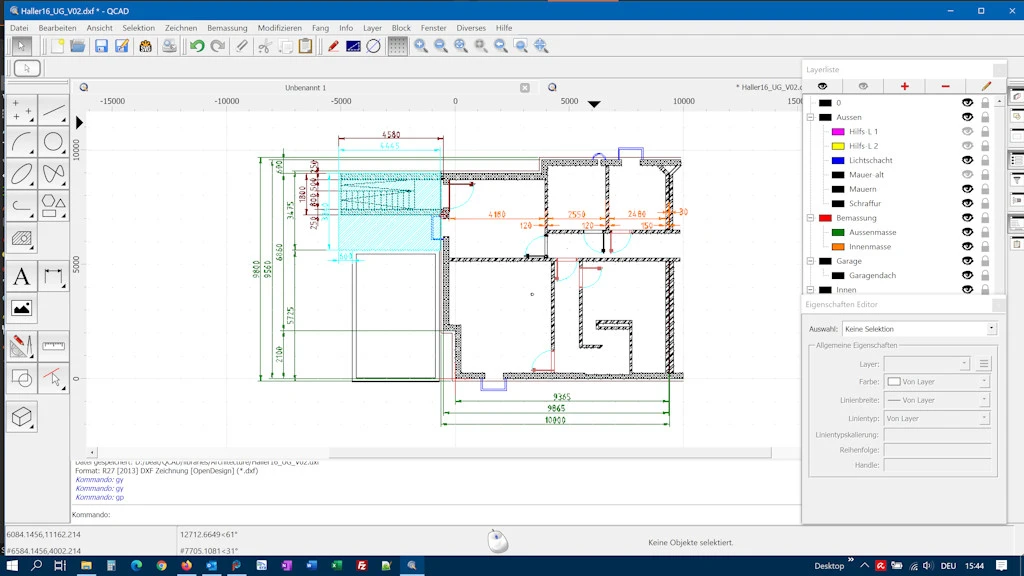Choose the Circle tool in left toolbox
This screenshot has width=1024, height=576.
click(54, 142)
